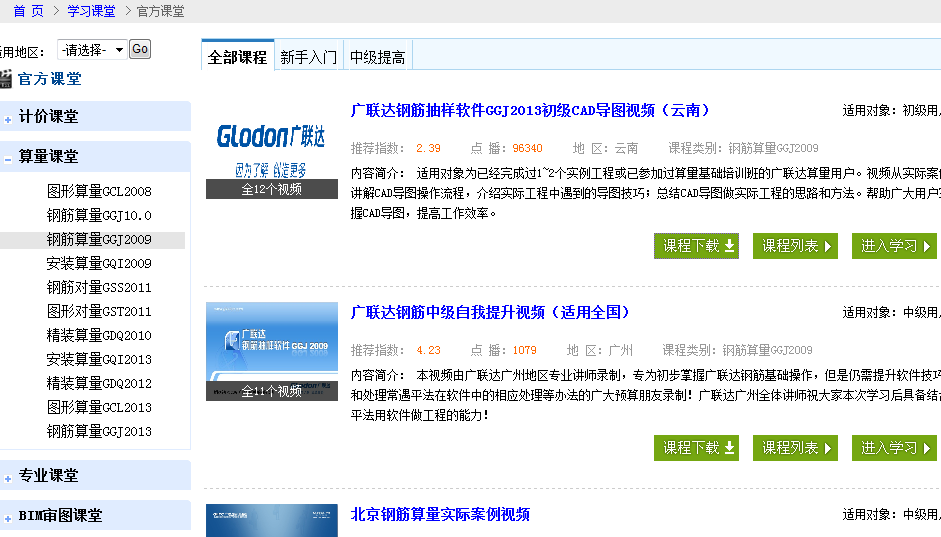Open 广联达钢筋中级自我提升视频 title link

(x=490, y=312)
